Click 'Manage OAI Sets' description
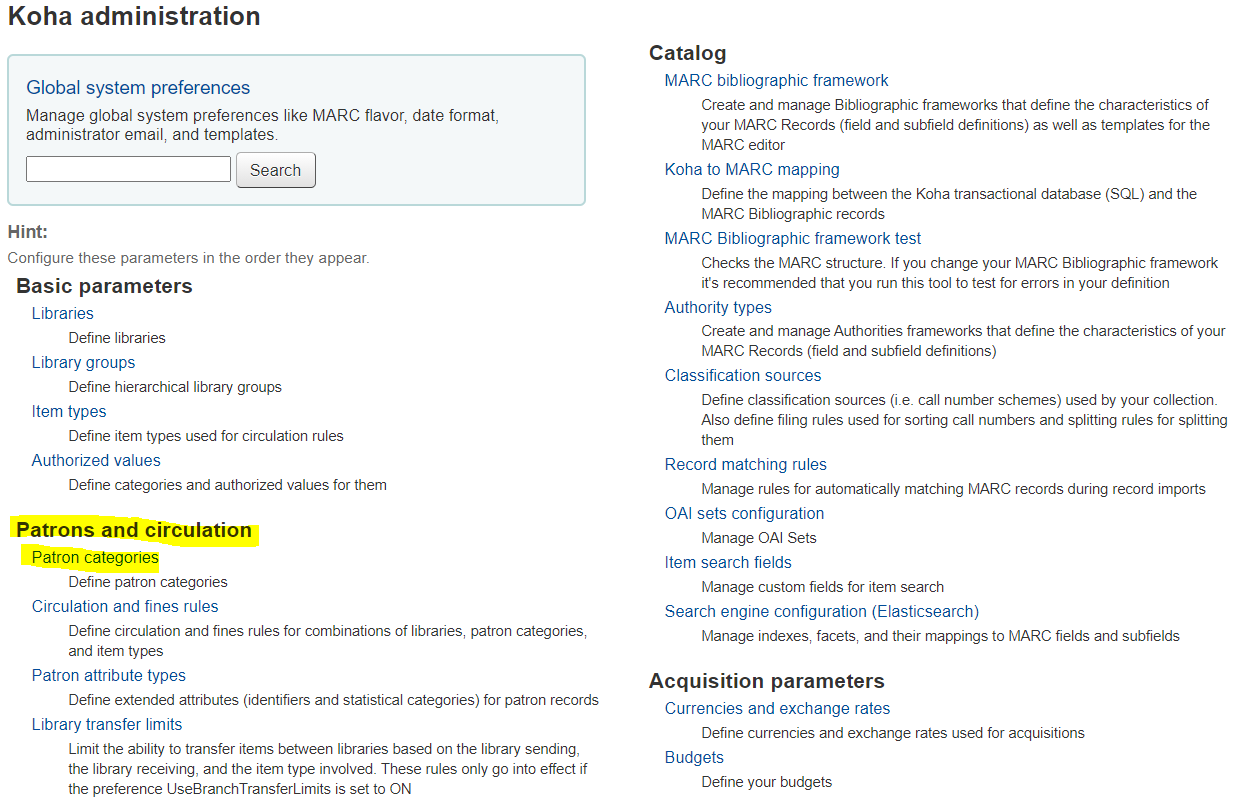This screenshot has width=1238, height=798. [759, 538]
